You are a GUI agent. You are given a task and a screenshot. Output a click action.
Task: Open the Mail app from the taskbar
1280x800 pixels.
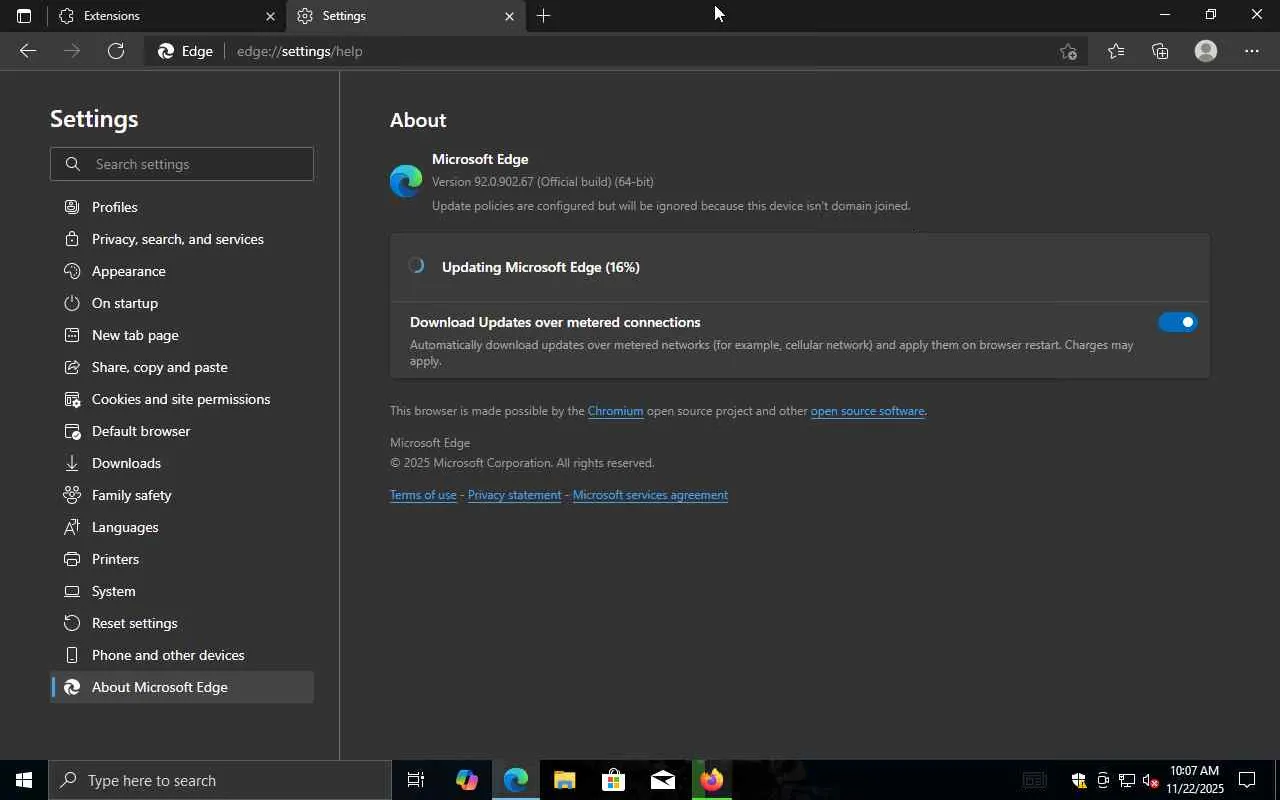click(x=663, y=780)
